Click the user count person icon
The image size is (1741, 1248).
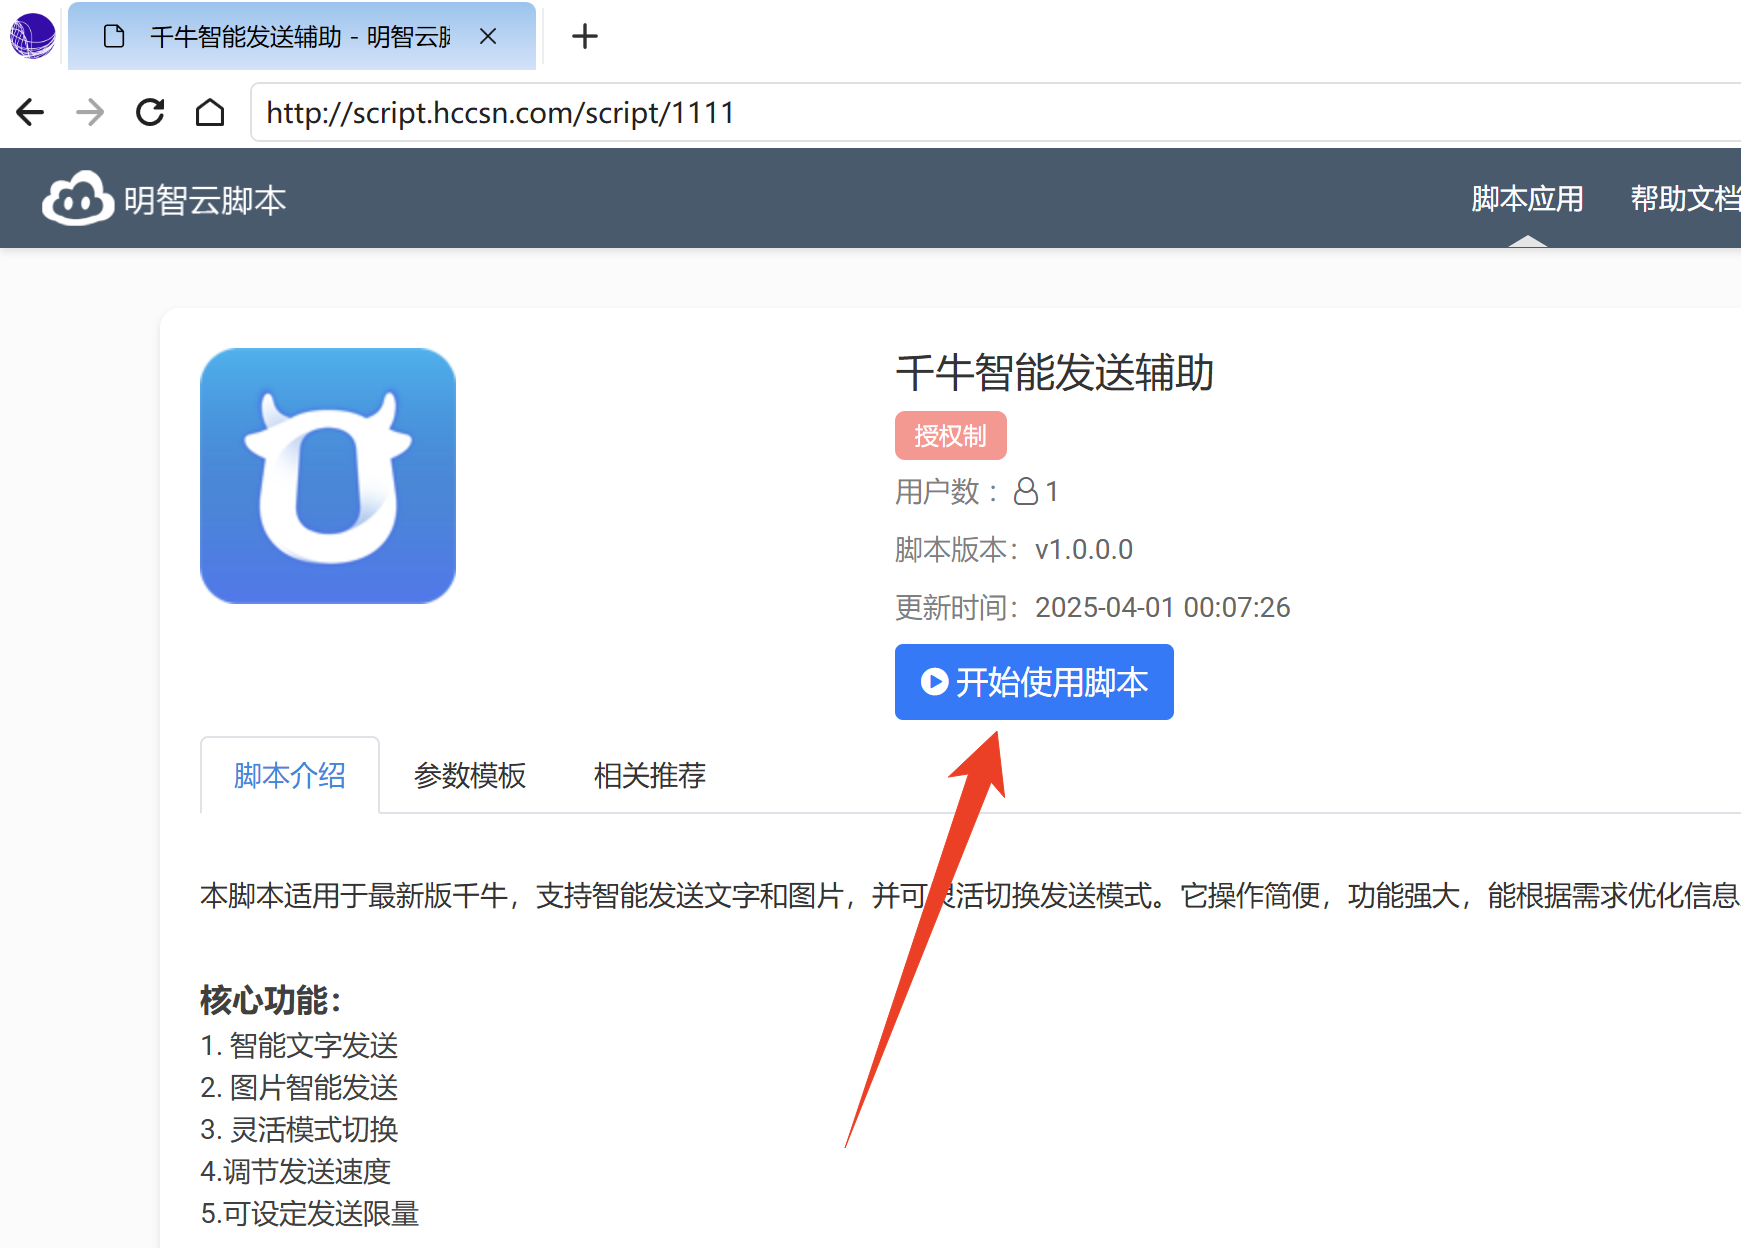click(x=1026, y=491)
